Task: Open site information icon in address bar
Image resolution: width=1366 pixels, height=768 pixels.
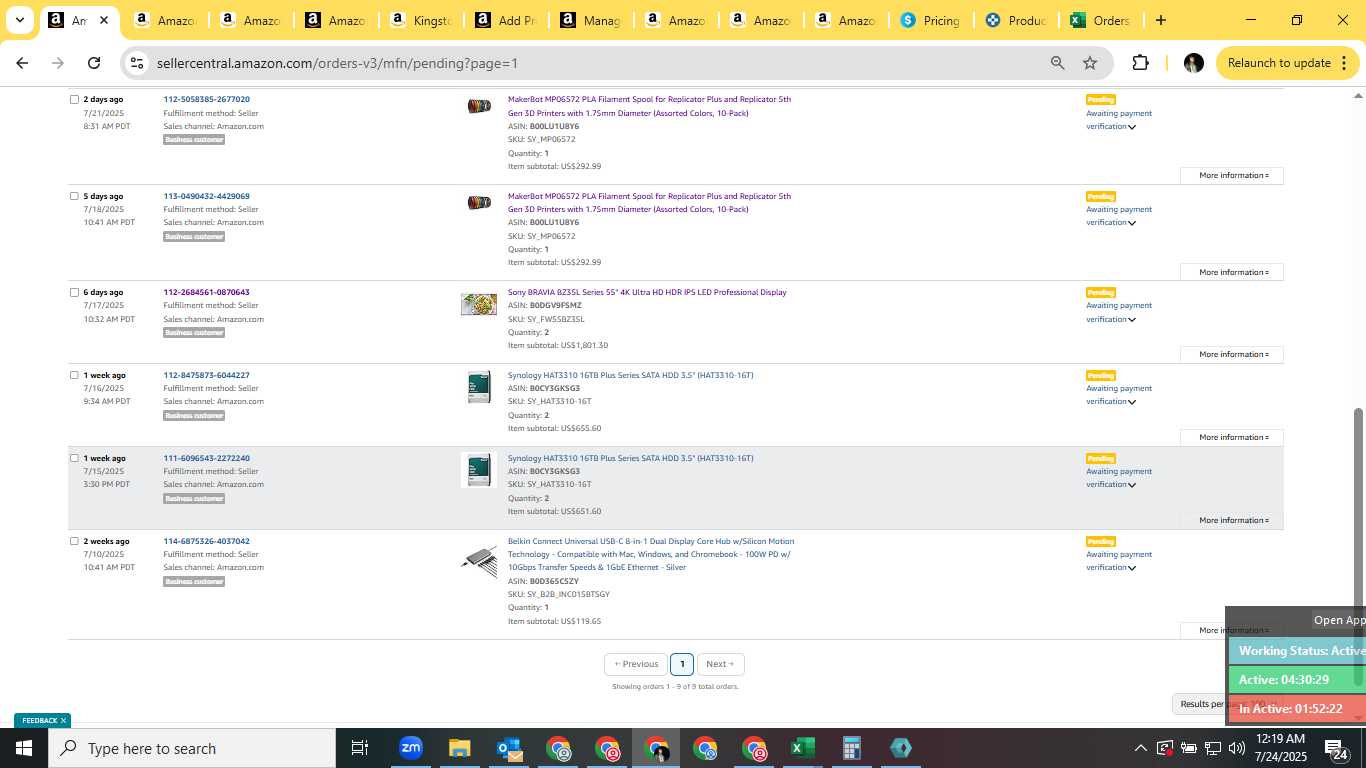Action: coord(138,63)
